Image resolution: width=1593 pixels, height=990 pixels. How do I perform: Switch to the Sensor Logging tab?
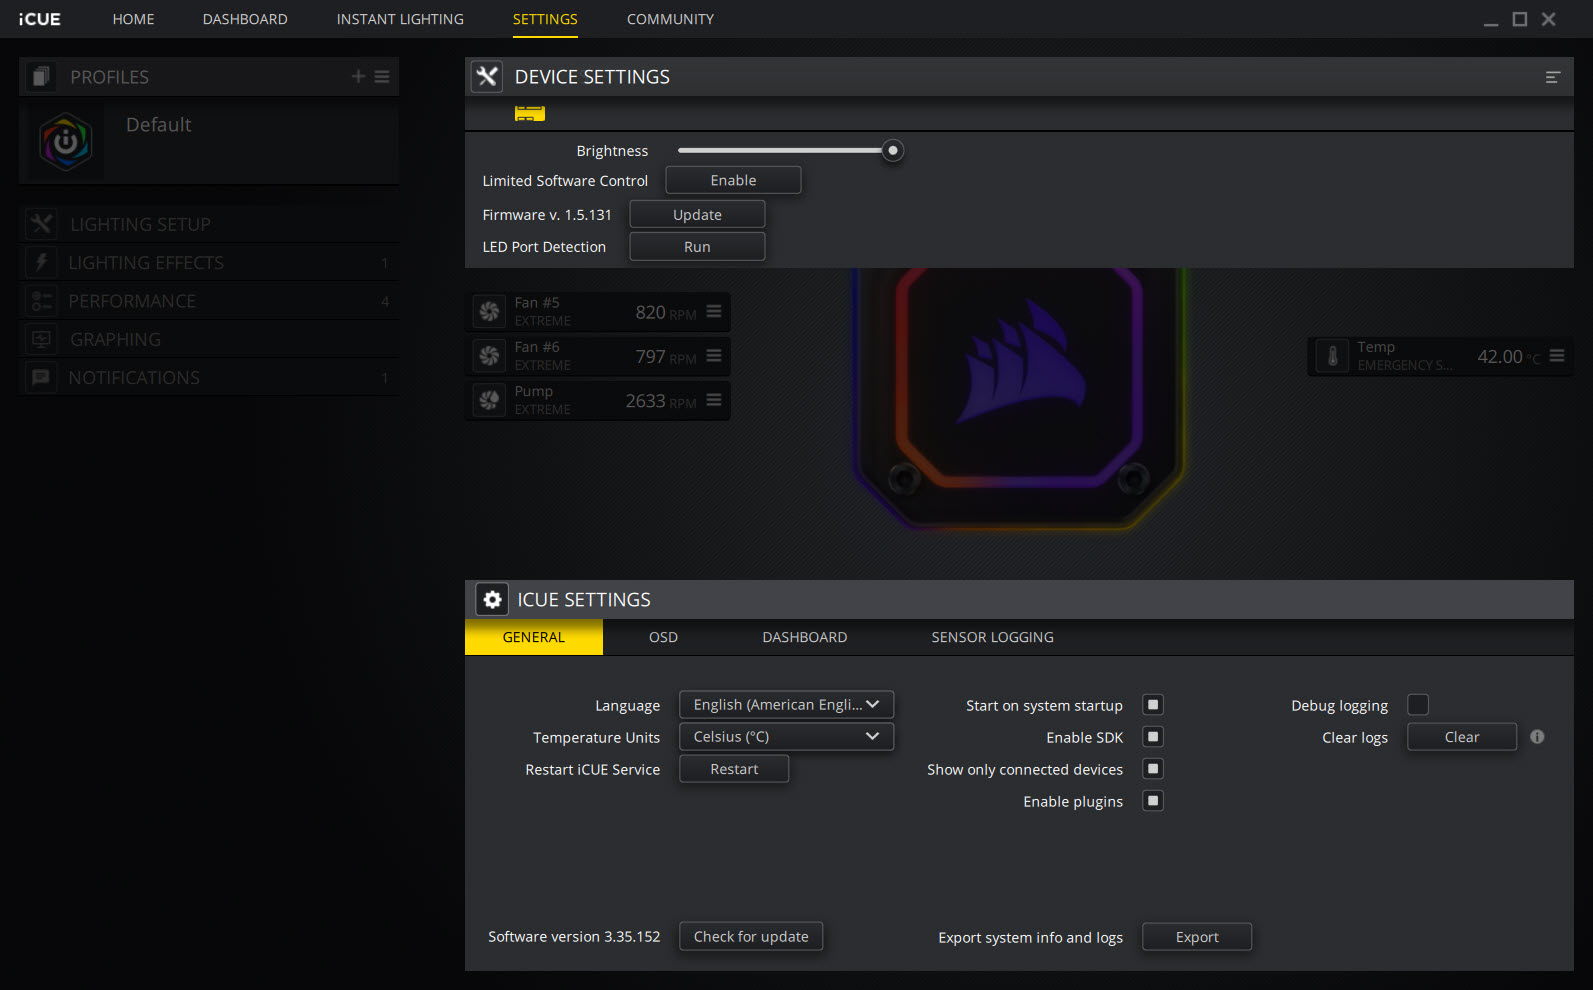tap(993, 637)
